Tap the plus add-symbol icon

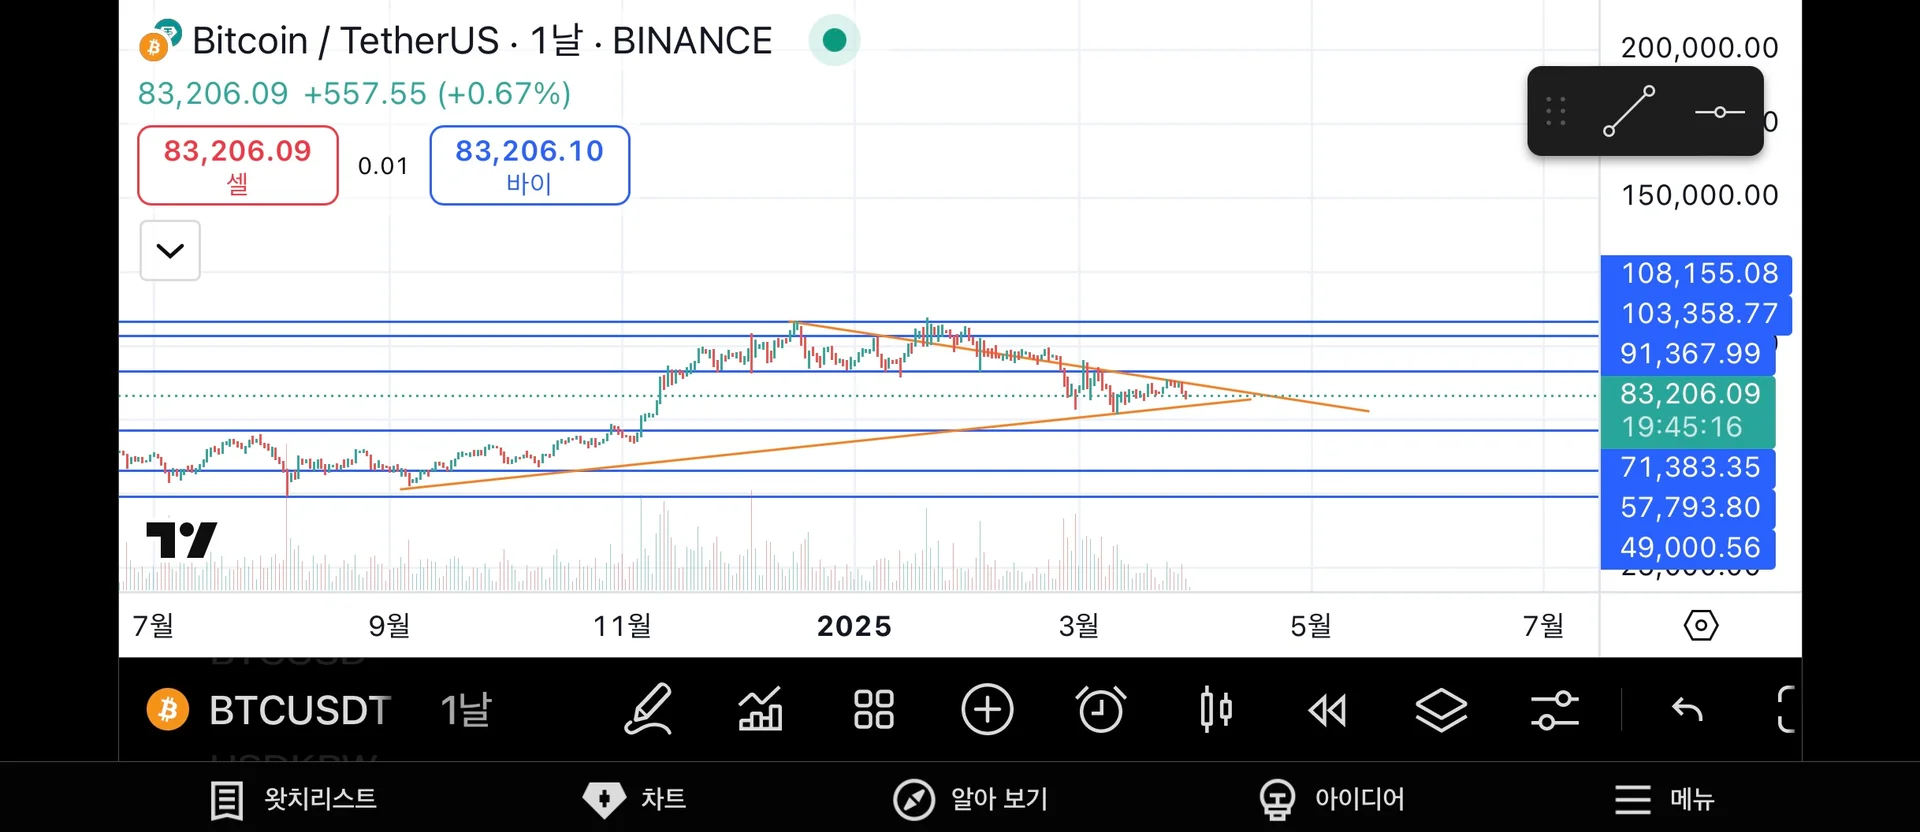[x=987, y=710]
